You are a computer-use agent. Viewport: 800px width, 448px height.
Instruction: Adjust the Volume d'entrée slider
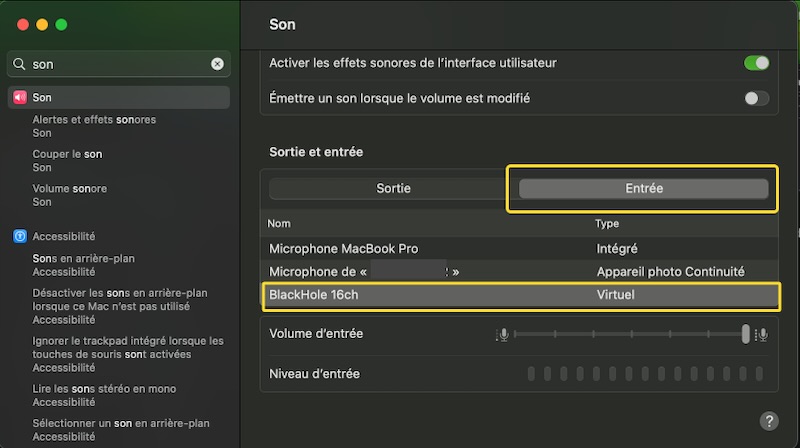(x=745, y=334)
